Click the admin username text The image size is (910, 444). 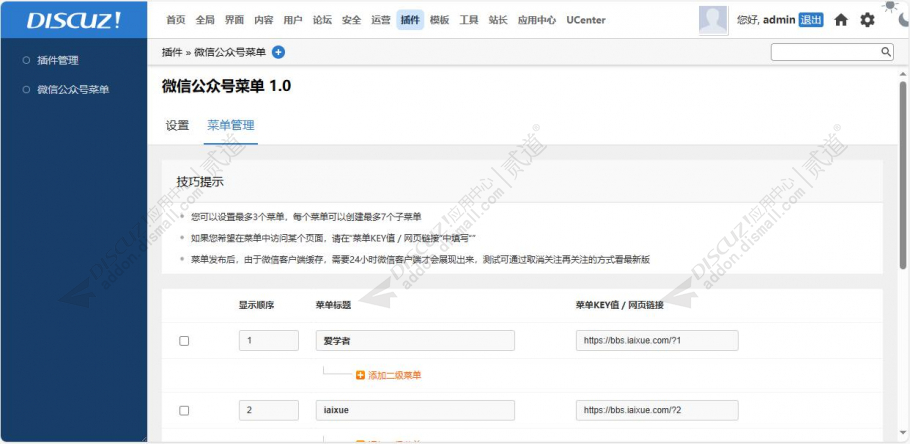(779, 20)
